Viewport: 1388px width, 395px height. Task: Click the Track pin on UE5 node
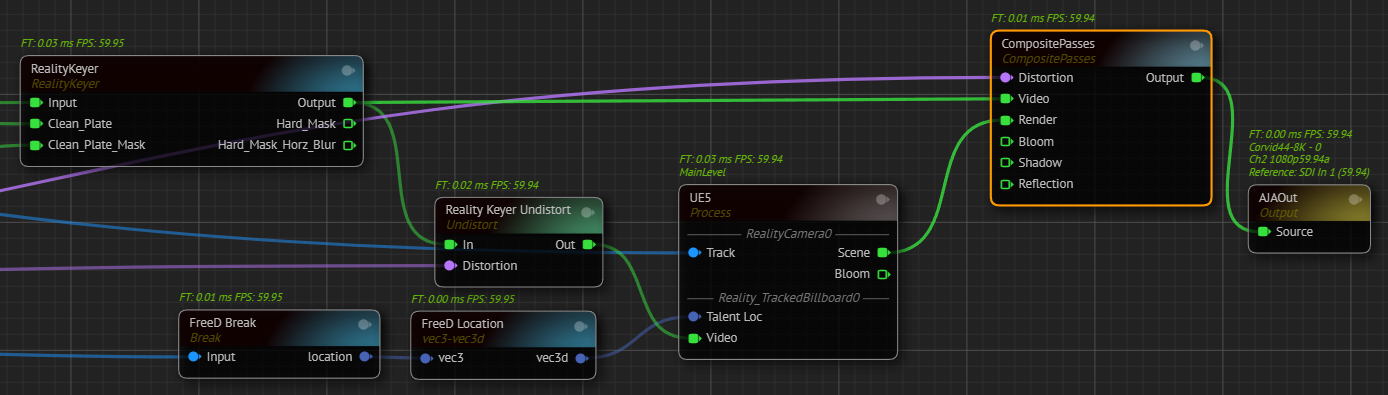pyautogui.click(x=694, y=253)
